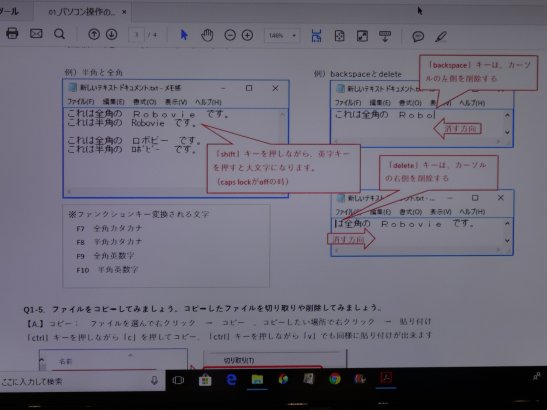The width and height of the screenshot is (547, 410).
Task: Click the print icon in toolbar
Action: (12, 33)
